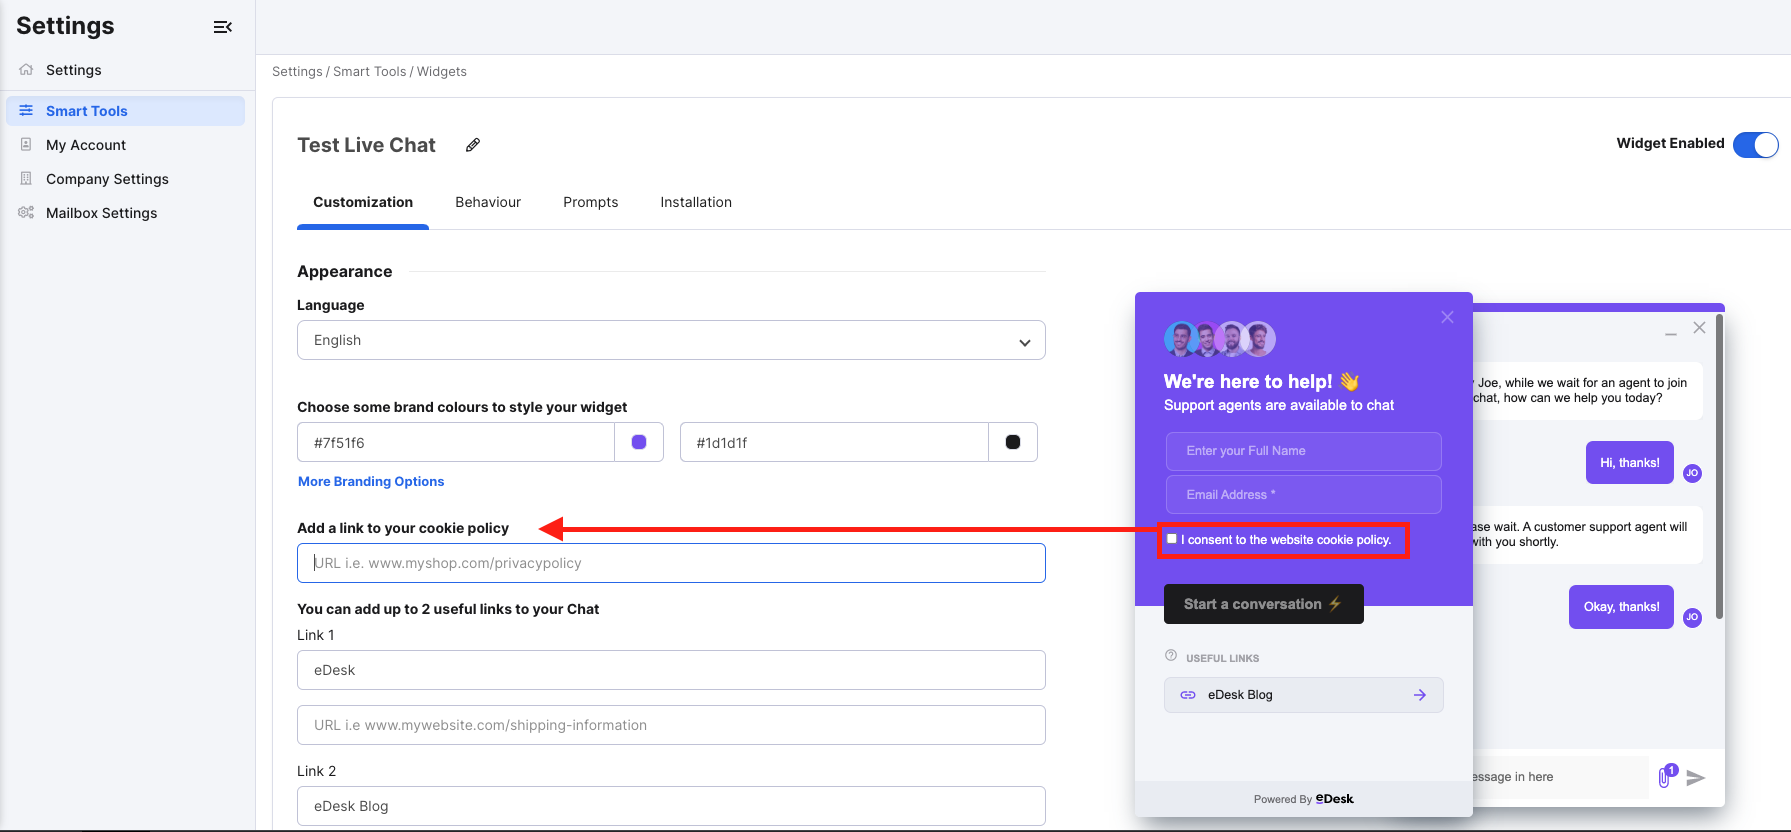Click the Hi, thanks! chat bubble
The image size is (1791, 832).
click(1630, 463)
